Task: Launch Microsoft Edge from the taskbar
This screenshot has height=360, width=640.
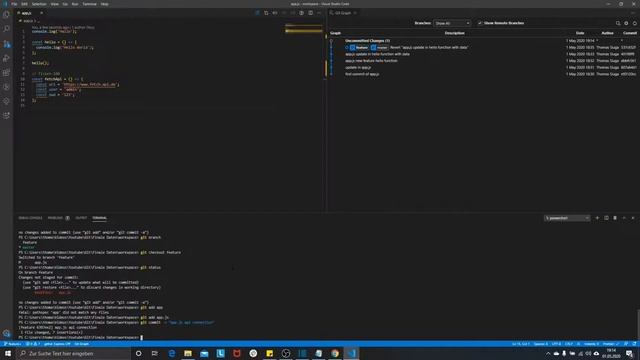Action: coord(171,353)
